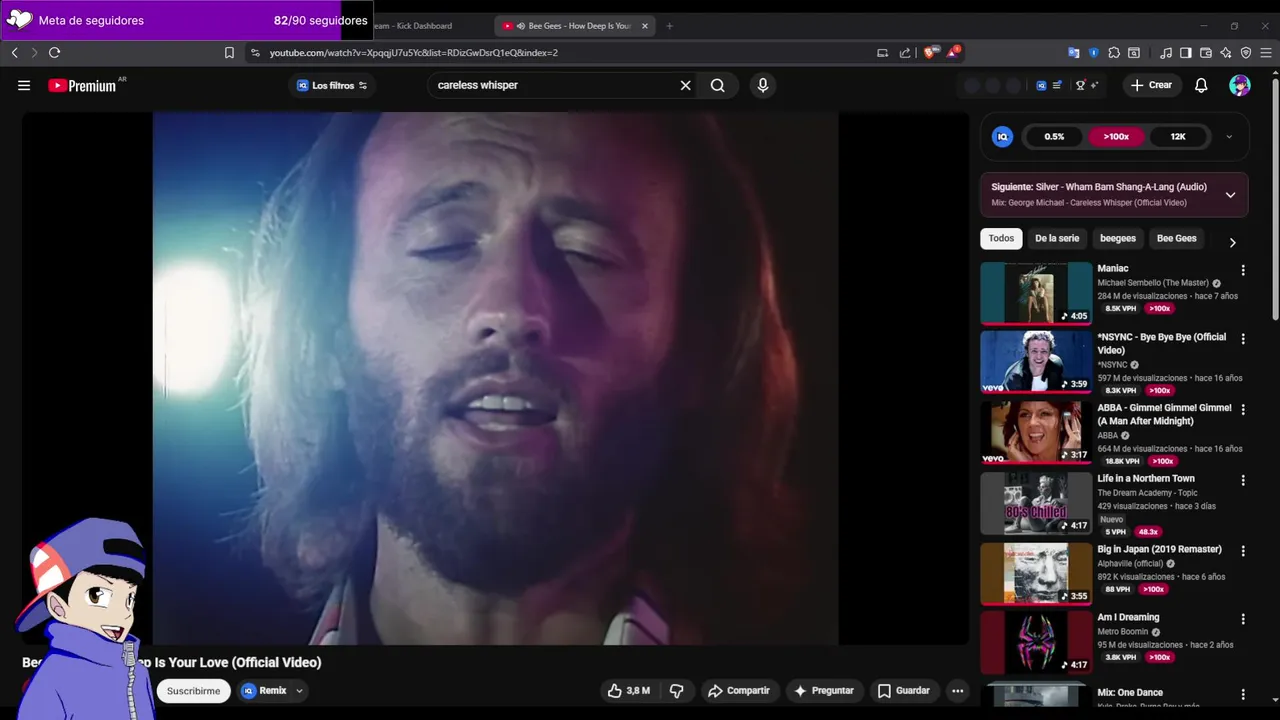Open options for Big in Japan
Screen dimensions: 1280x720
(x=1243, y=551)
